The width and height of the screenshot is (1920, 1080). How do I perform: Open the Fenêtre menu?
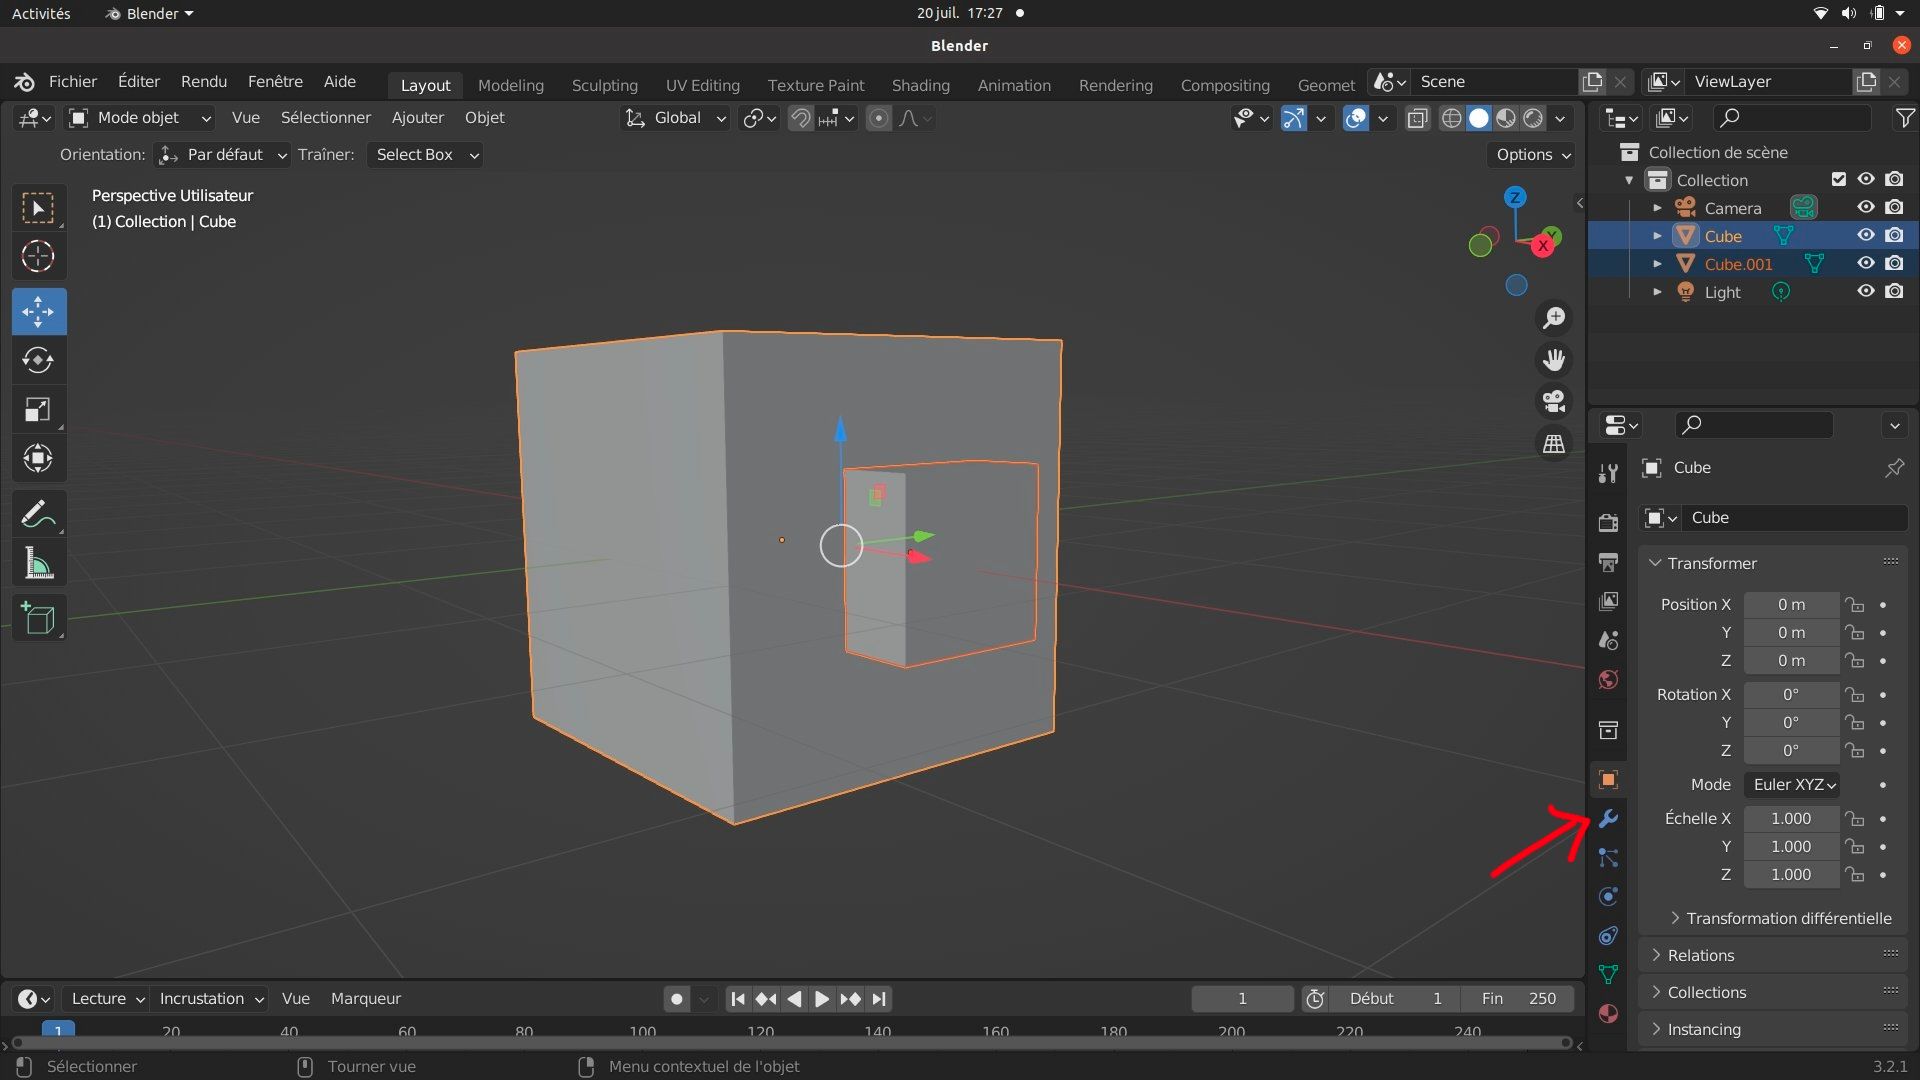click(275, 82)
